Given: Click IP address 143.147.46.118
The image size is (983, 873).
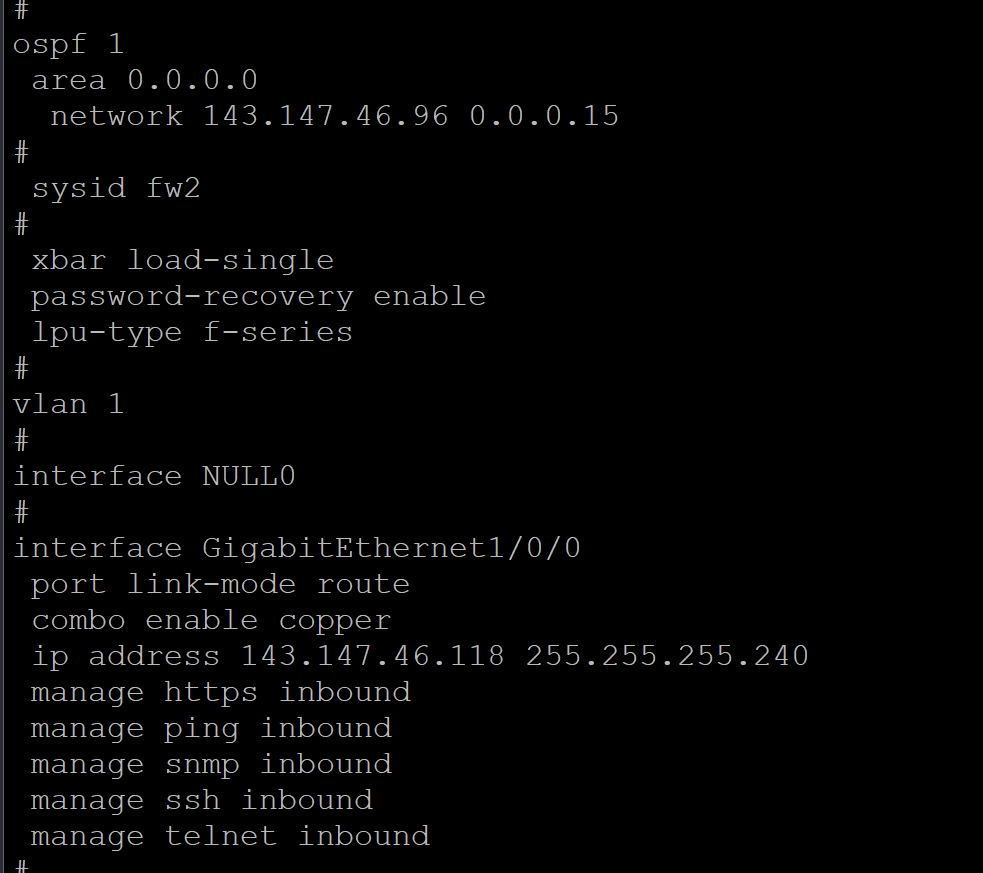Looking at the screenshot, I should coord(373,656).
